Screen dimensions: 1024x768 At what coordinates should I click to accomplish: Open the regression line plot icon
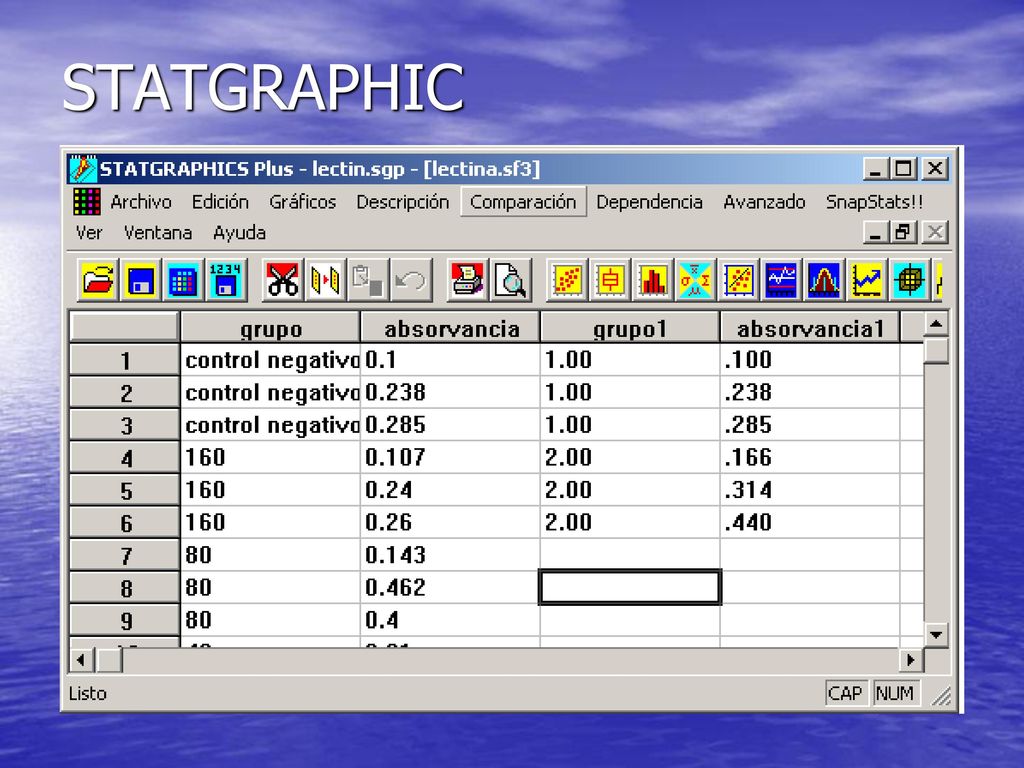[x=738, y=280]
